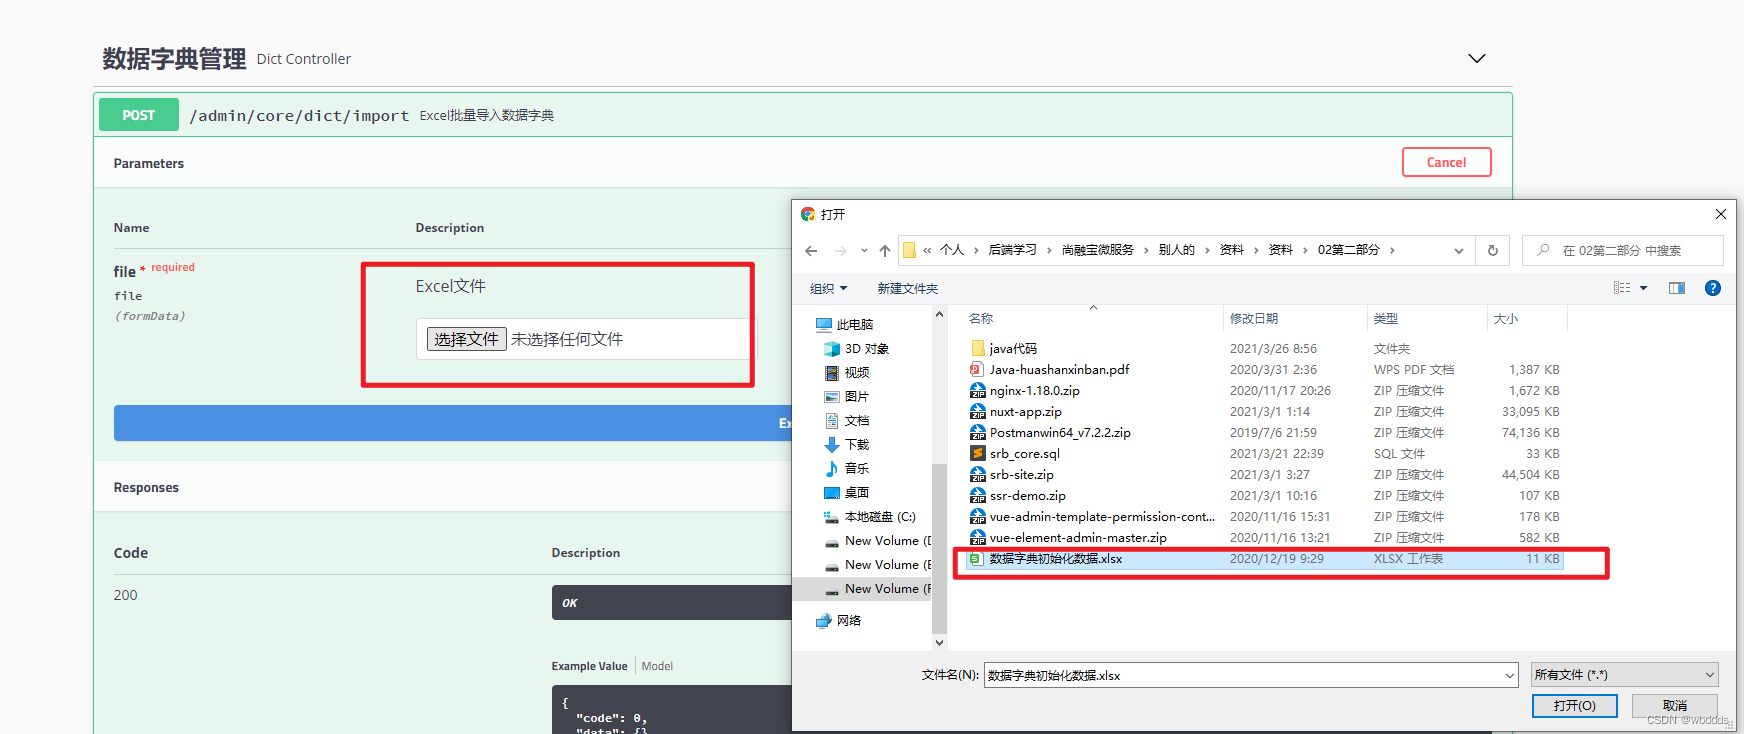The width and height of the screenshot is (1744, 734).
Task: Click 新建文件夹 in the dialog toolbar
Action: click(x=908, y=288)
